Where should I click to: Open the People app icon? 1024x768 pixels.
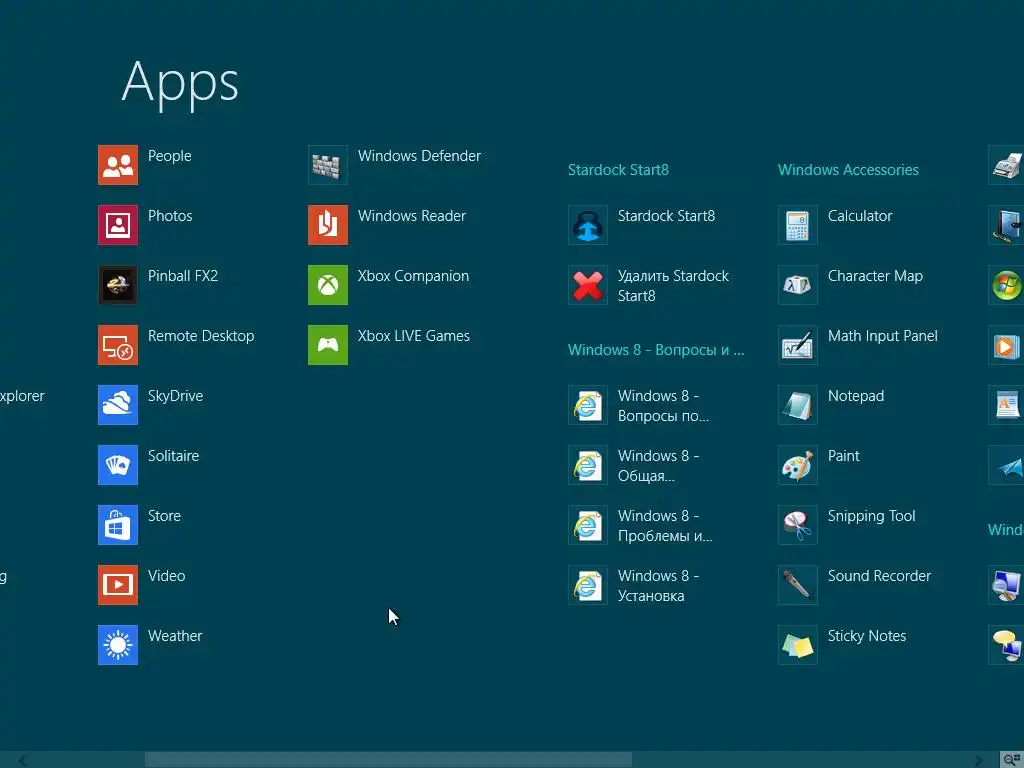tap(118, 165)
